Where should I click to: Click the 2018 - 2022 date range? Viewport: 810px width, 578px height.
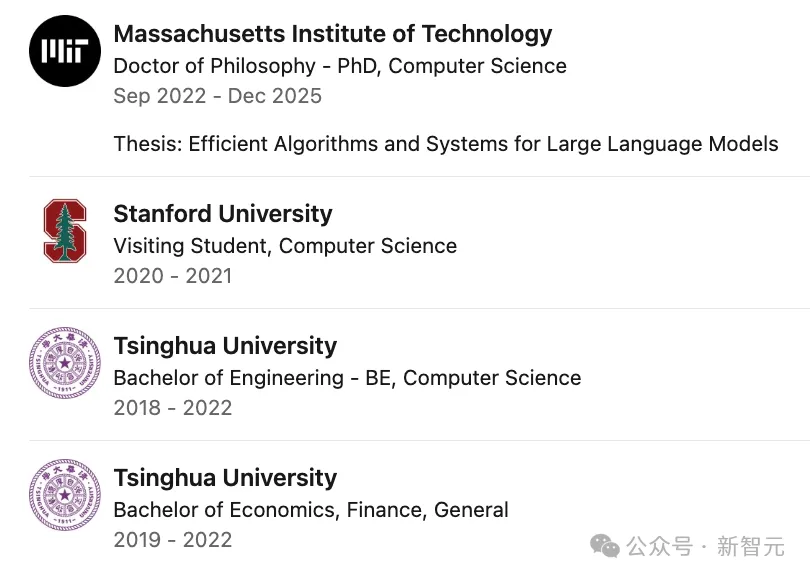172,408
